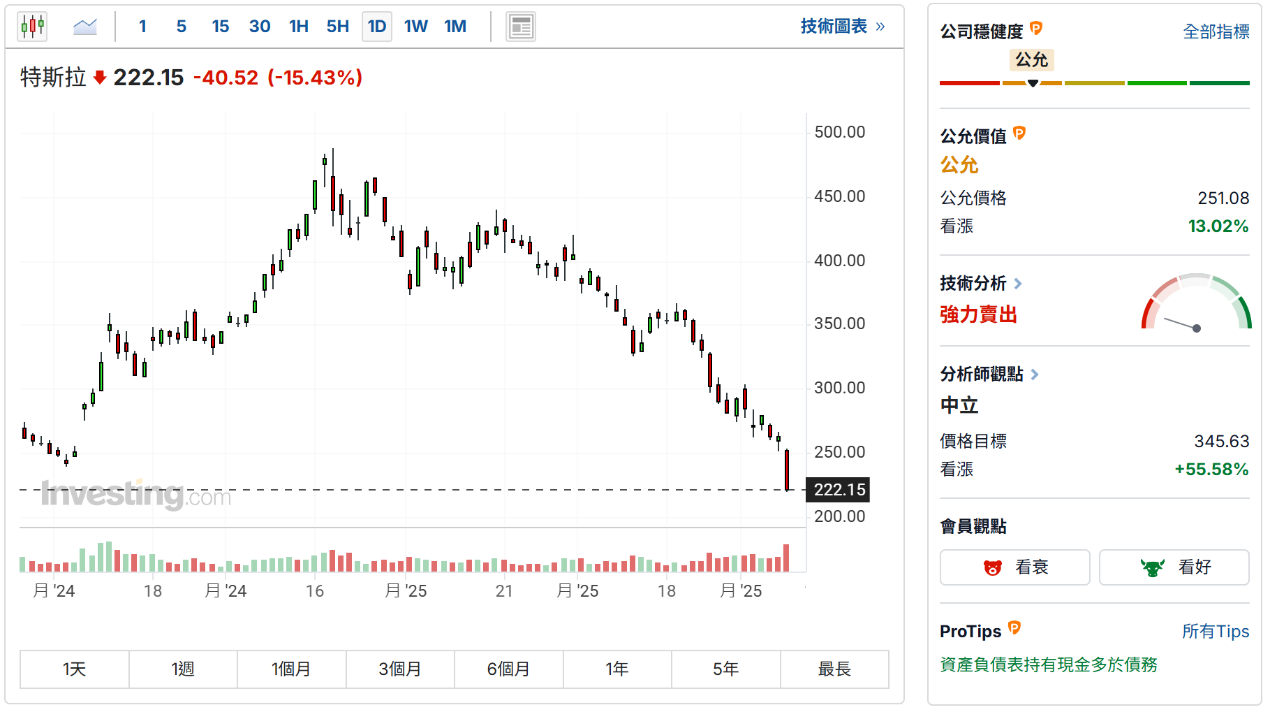The height and width of the screenshot is (712, 1270).
Task: Select the 1天 range tab
Action: 74,669
